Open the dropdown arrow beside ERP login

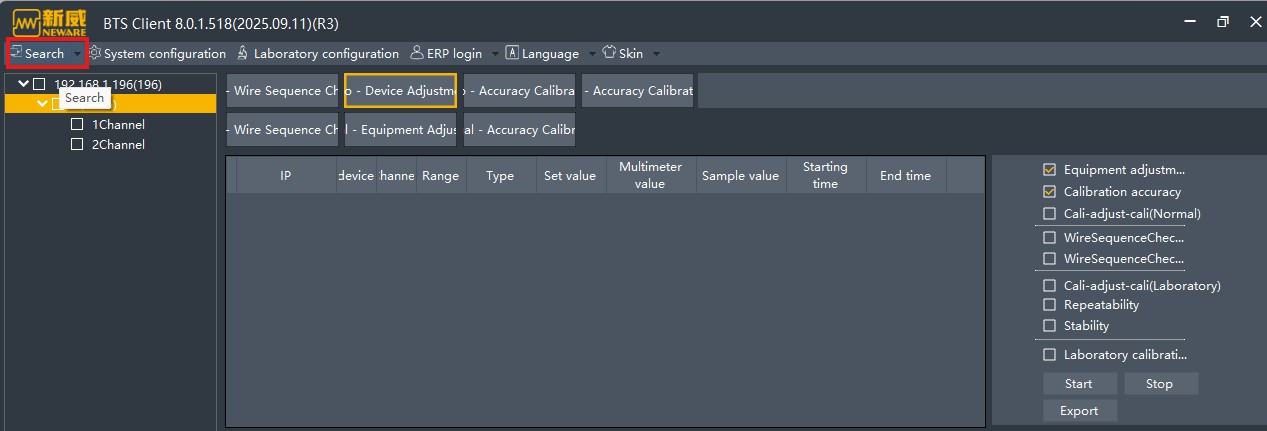click(494, 54)
